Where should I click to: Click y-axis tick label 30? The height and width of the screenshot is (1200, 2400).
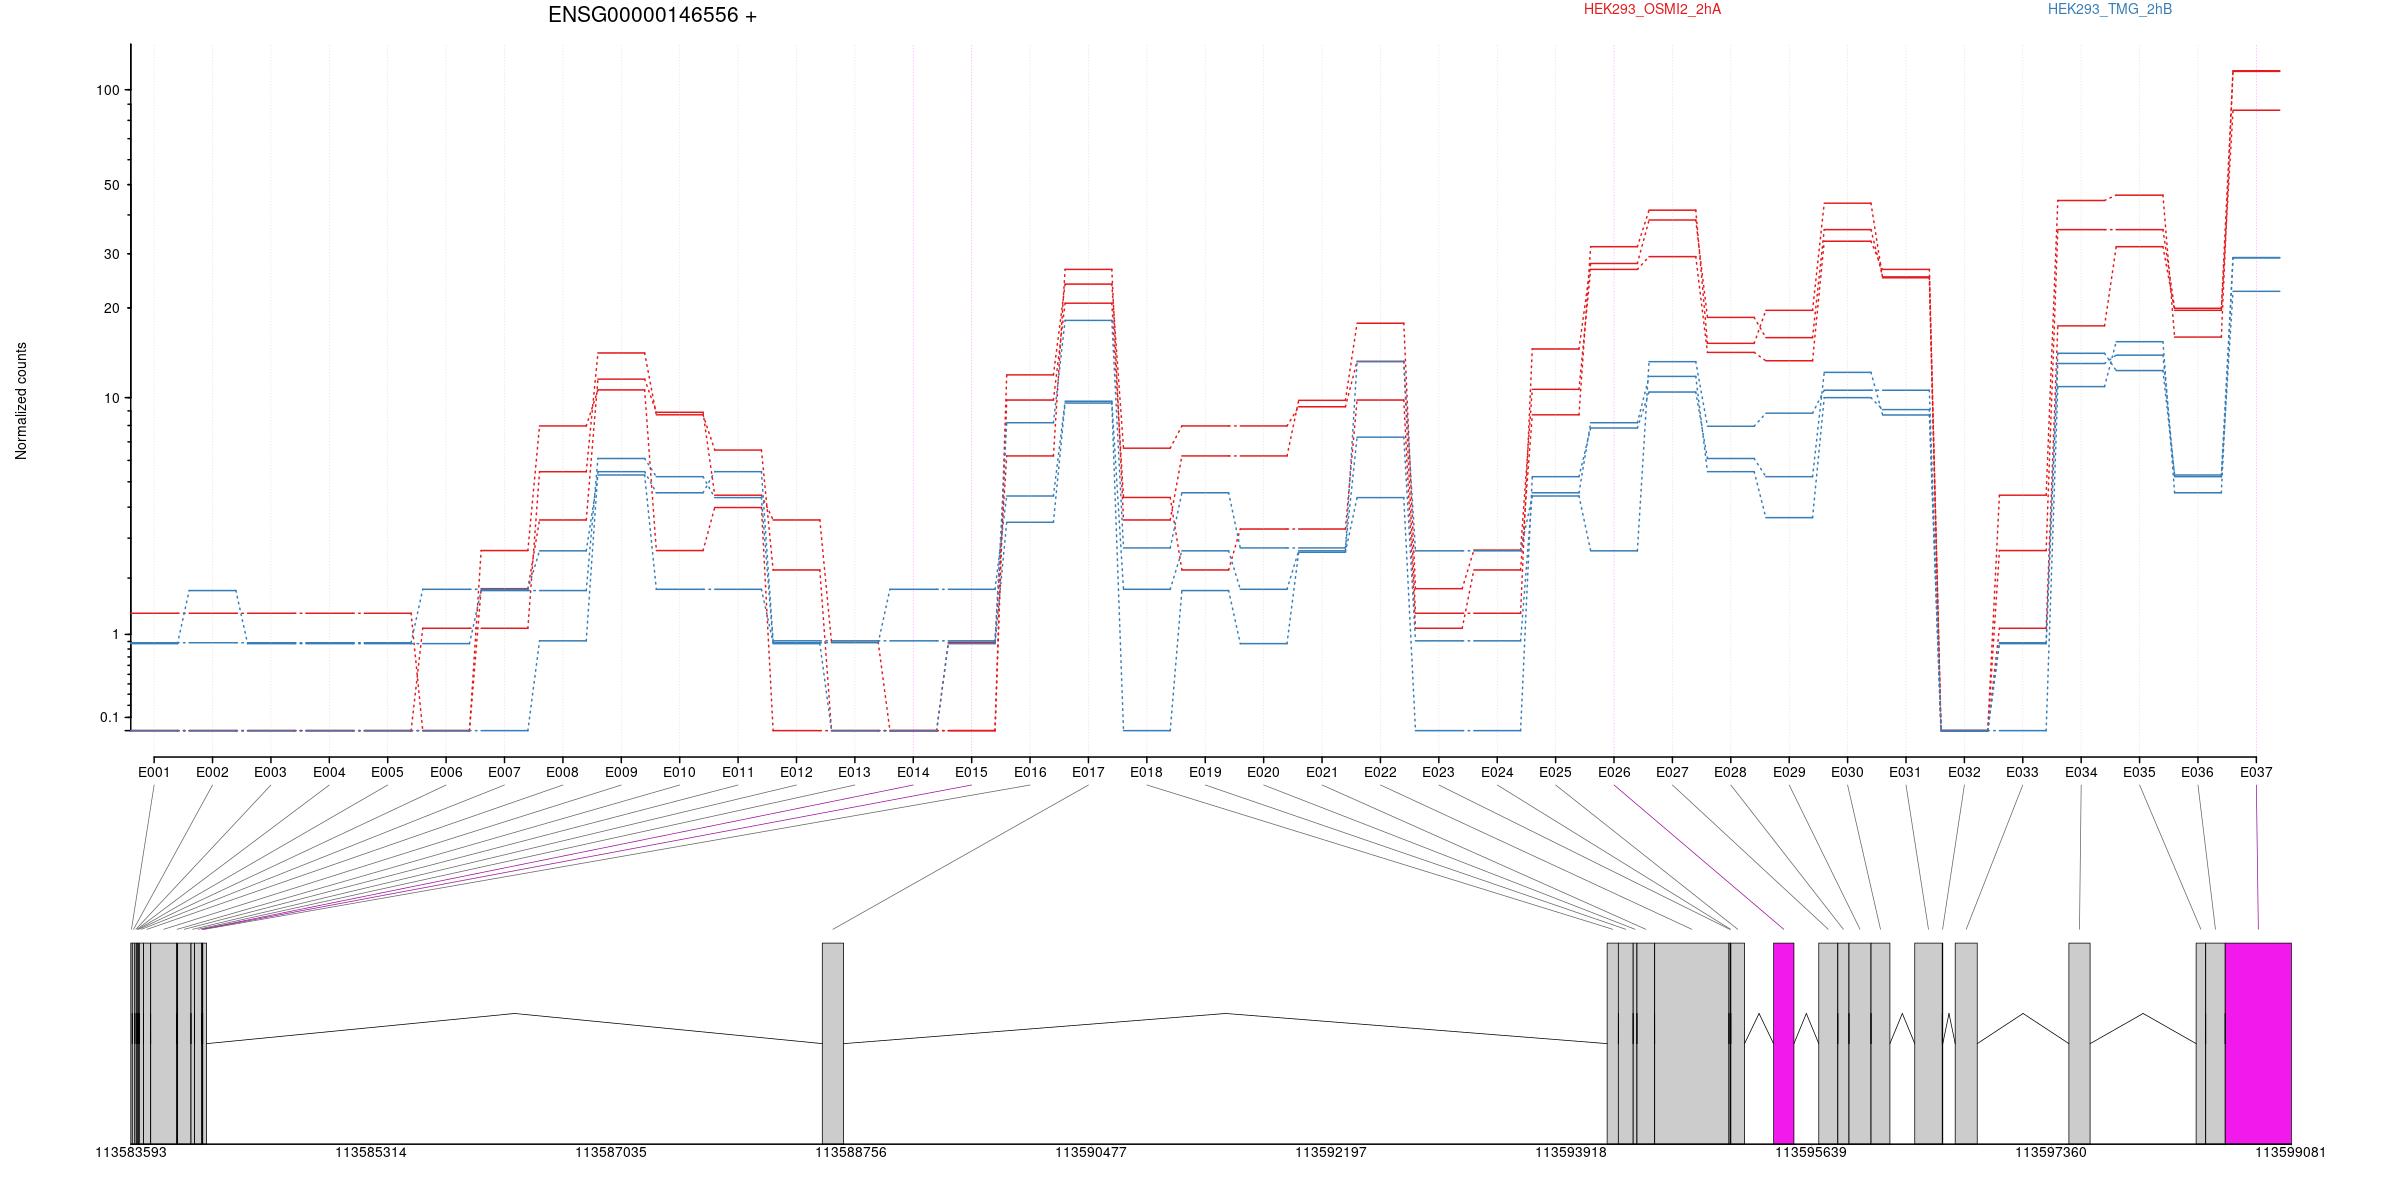[x=111, y=254]
